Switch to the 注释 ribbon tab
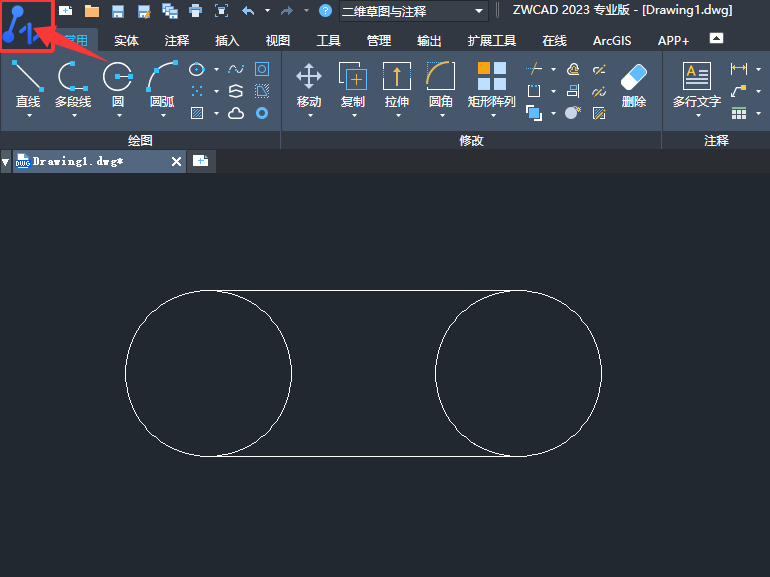 tap(177, 41)
